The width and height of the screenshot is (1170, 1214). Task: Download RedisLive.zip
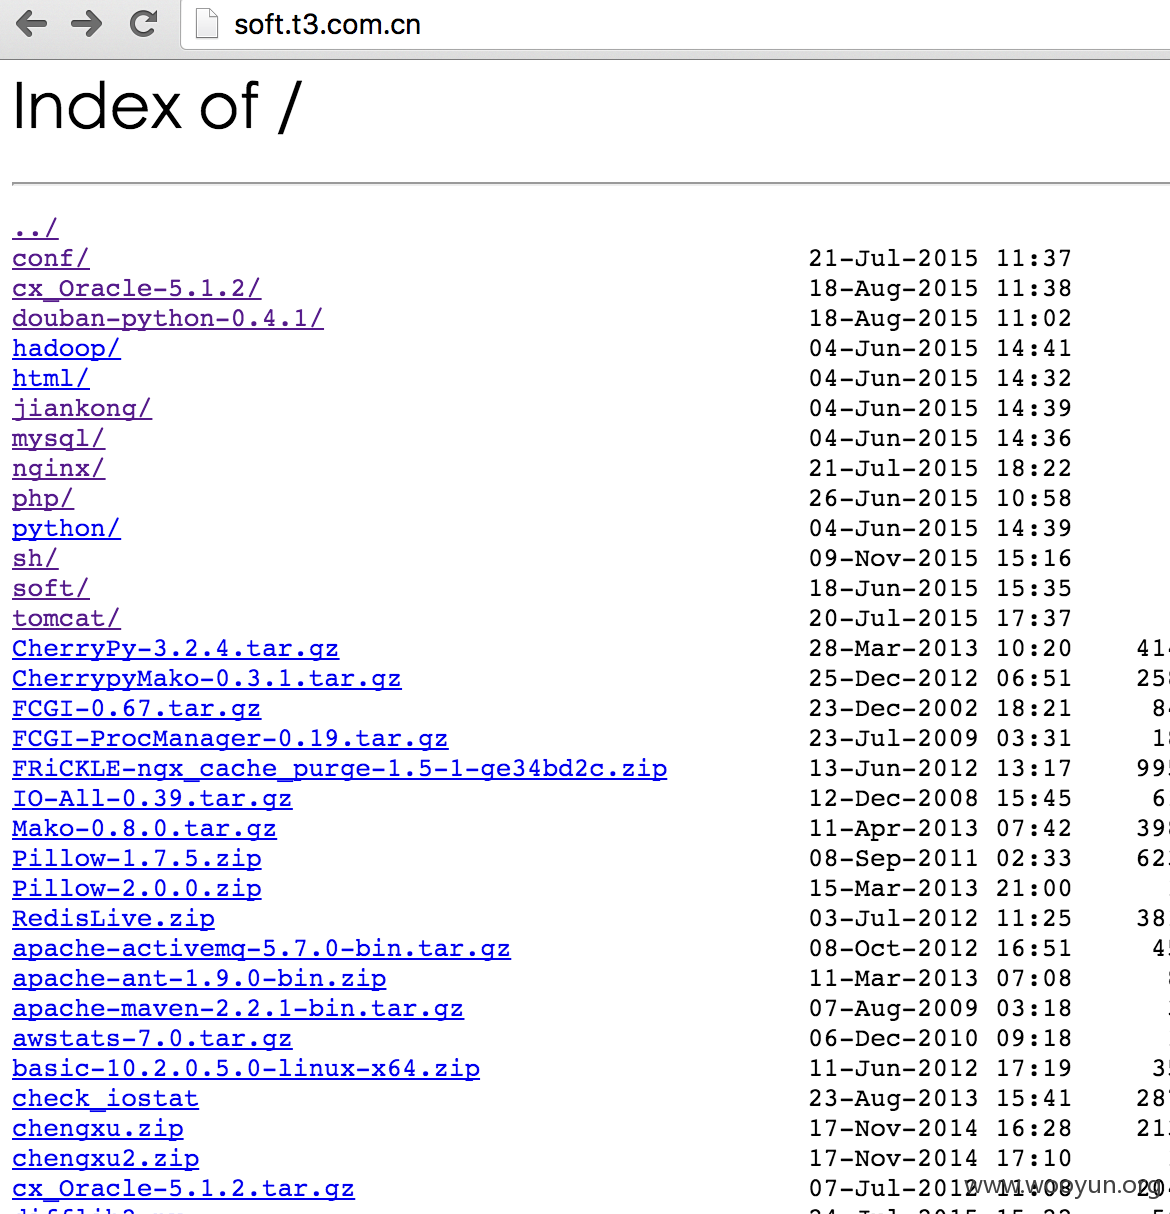pos(113,918)
